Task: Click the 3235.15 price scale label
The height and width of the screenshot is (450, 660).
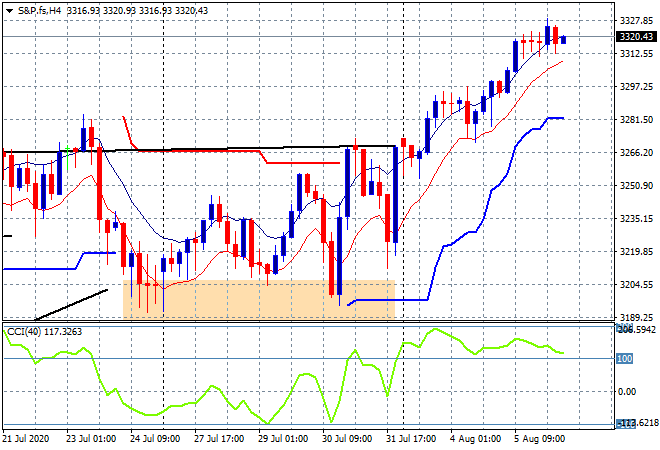Action: click(636, 218)
